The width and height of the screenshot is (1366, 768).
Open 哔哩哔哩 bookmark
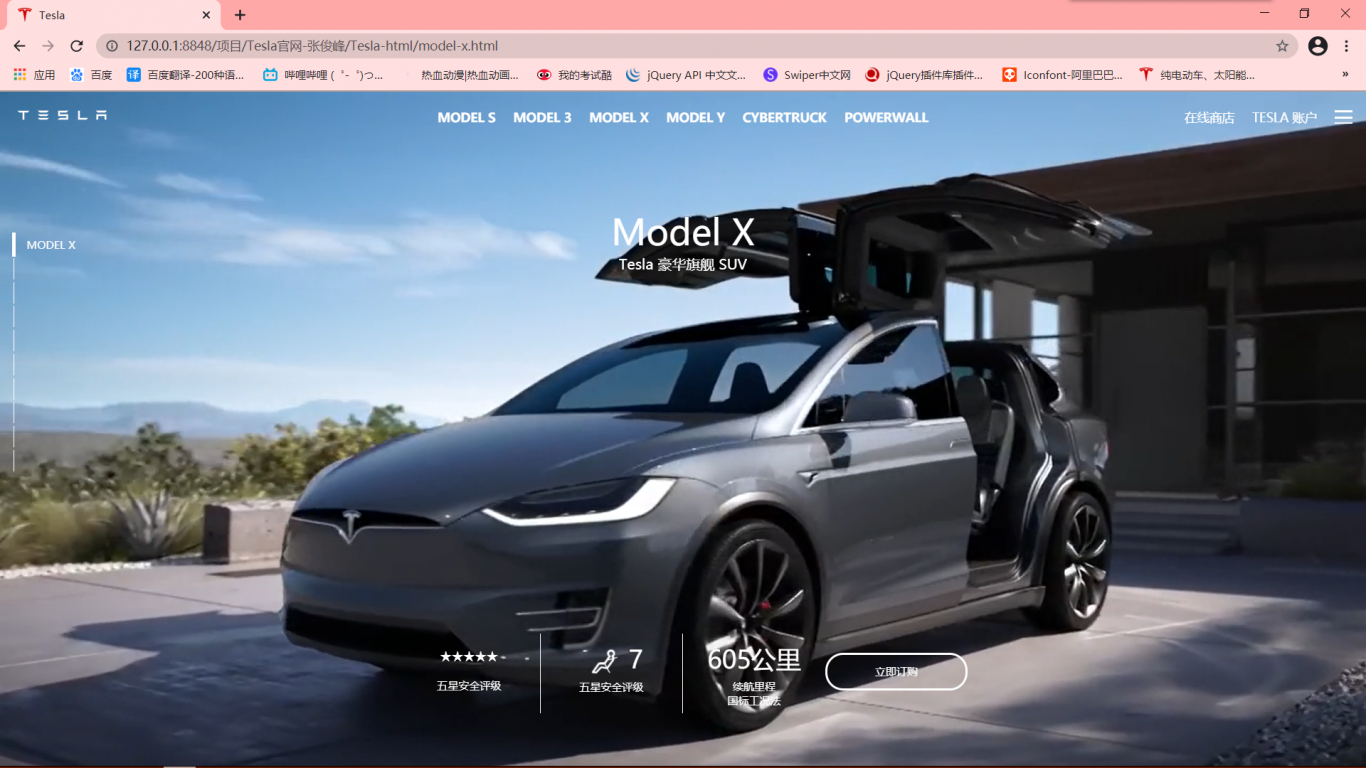tap(323, 75)
